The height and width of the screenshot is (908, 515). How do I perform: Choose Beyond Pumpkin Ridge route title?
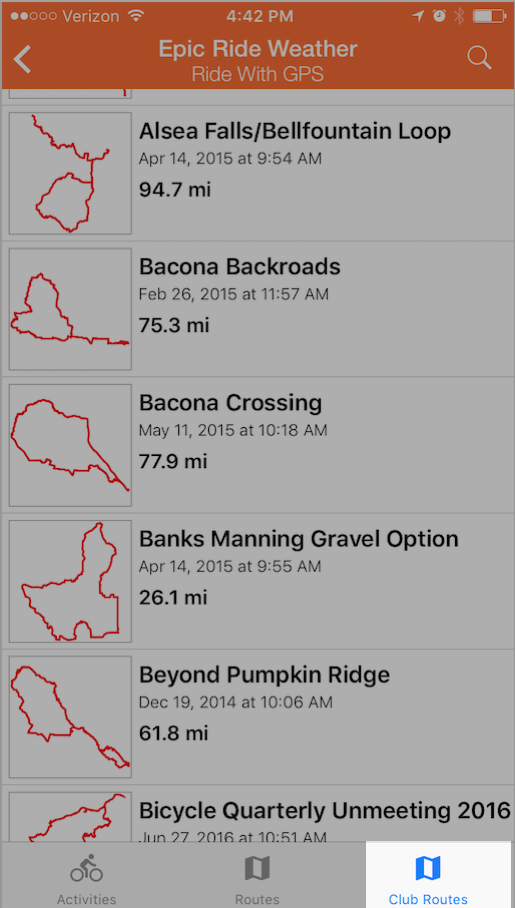265,675
